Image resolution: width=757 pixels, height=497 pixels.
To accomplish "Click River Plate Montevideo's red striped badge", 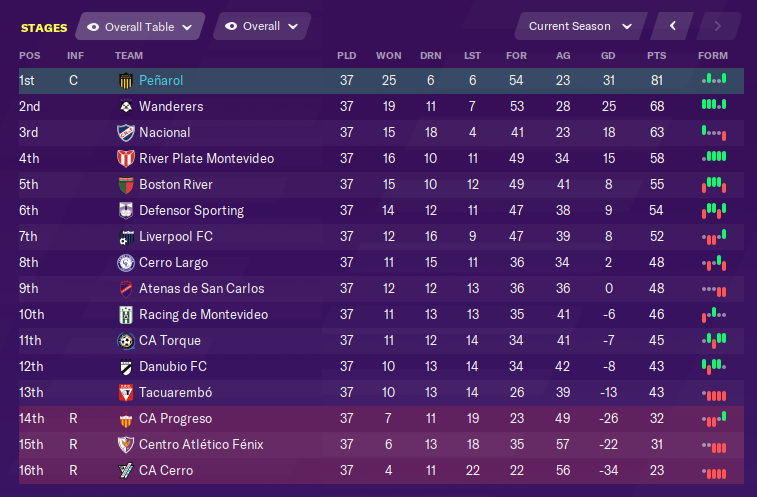I will click(x=126, y=158).
